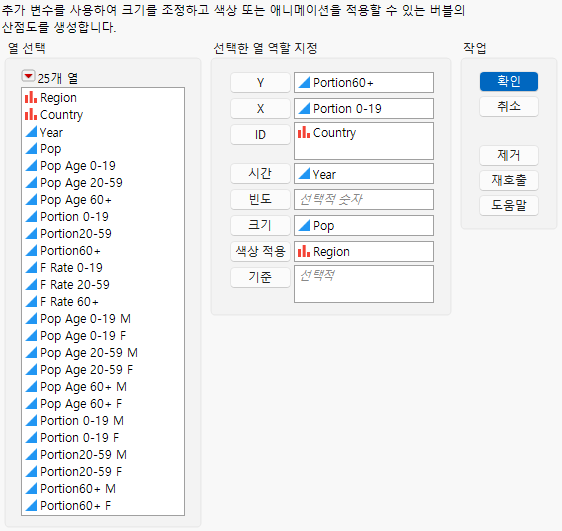Select Year in the column list

(x=103, y=132)
